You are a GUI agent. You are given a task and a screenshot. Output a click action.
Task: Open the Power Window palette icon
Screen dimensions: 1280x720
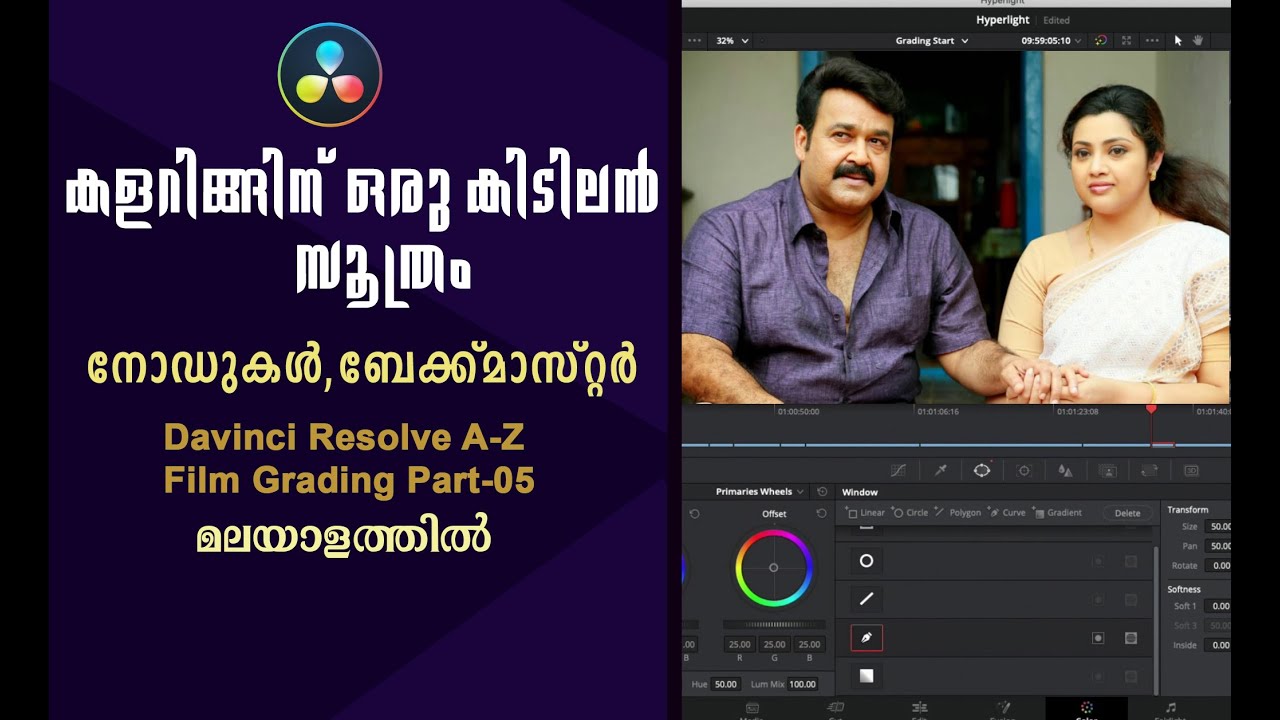982,470
